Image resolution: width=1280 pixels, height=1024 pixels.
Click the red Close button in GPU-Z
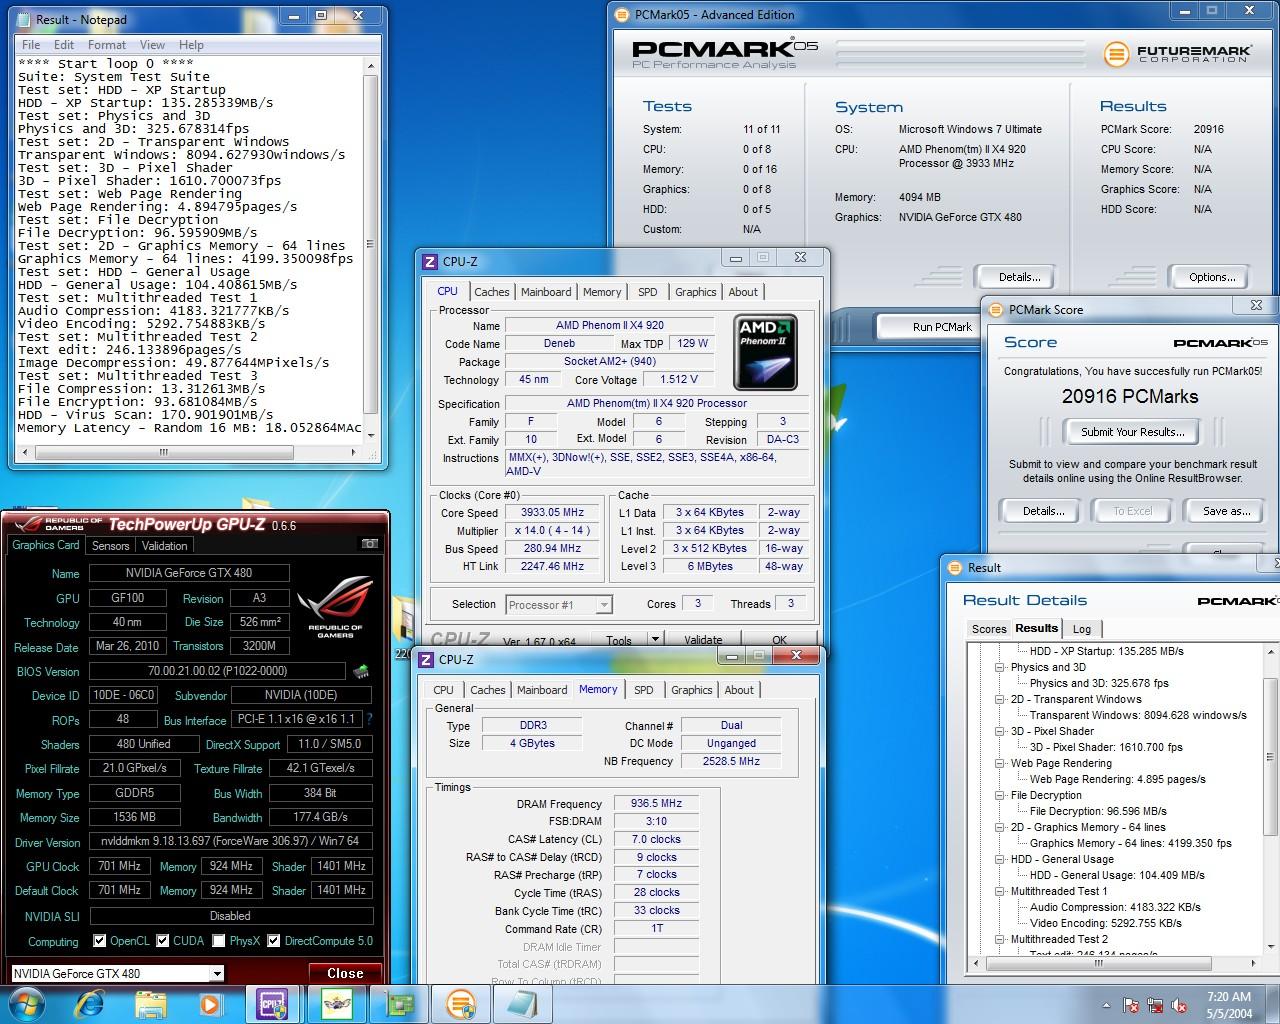(345, 973)
